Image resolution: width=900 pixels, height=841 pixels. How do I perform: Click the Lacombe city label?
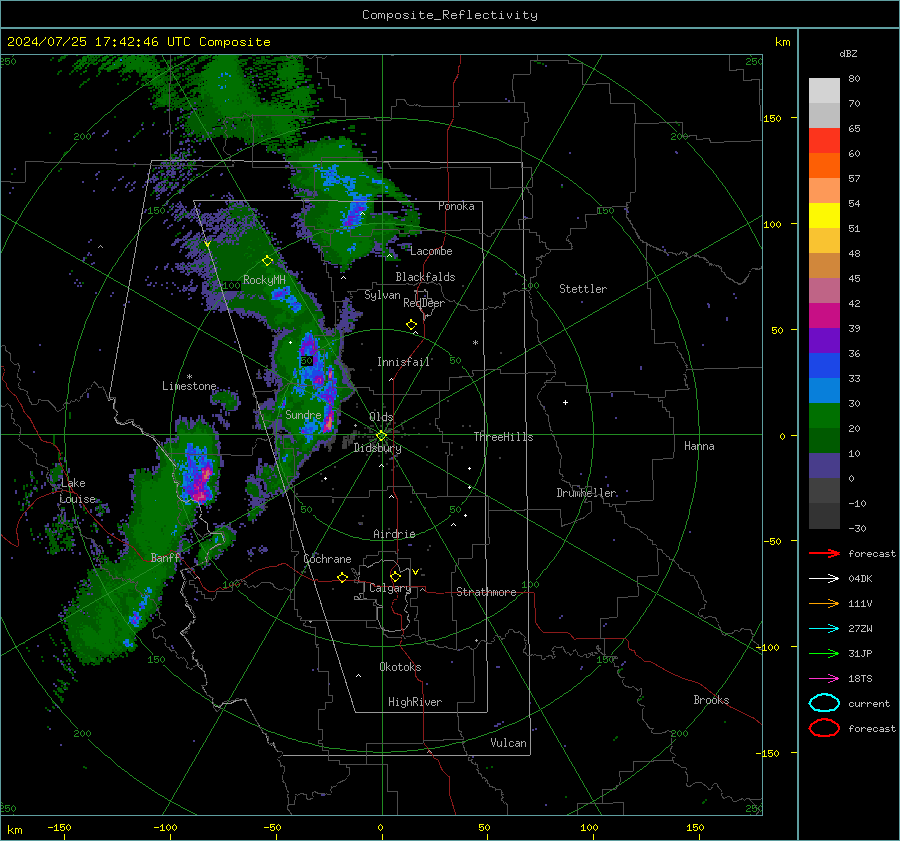431,251
